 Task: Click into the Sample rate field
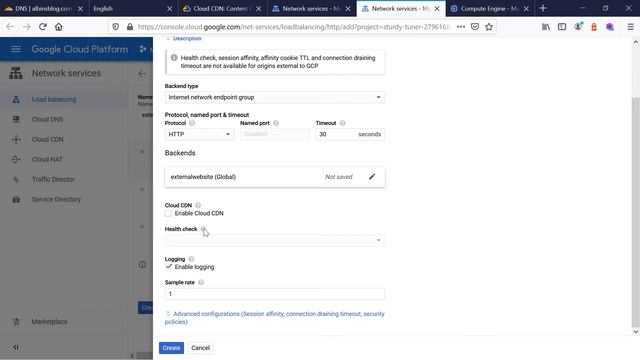coord(275,294)
